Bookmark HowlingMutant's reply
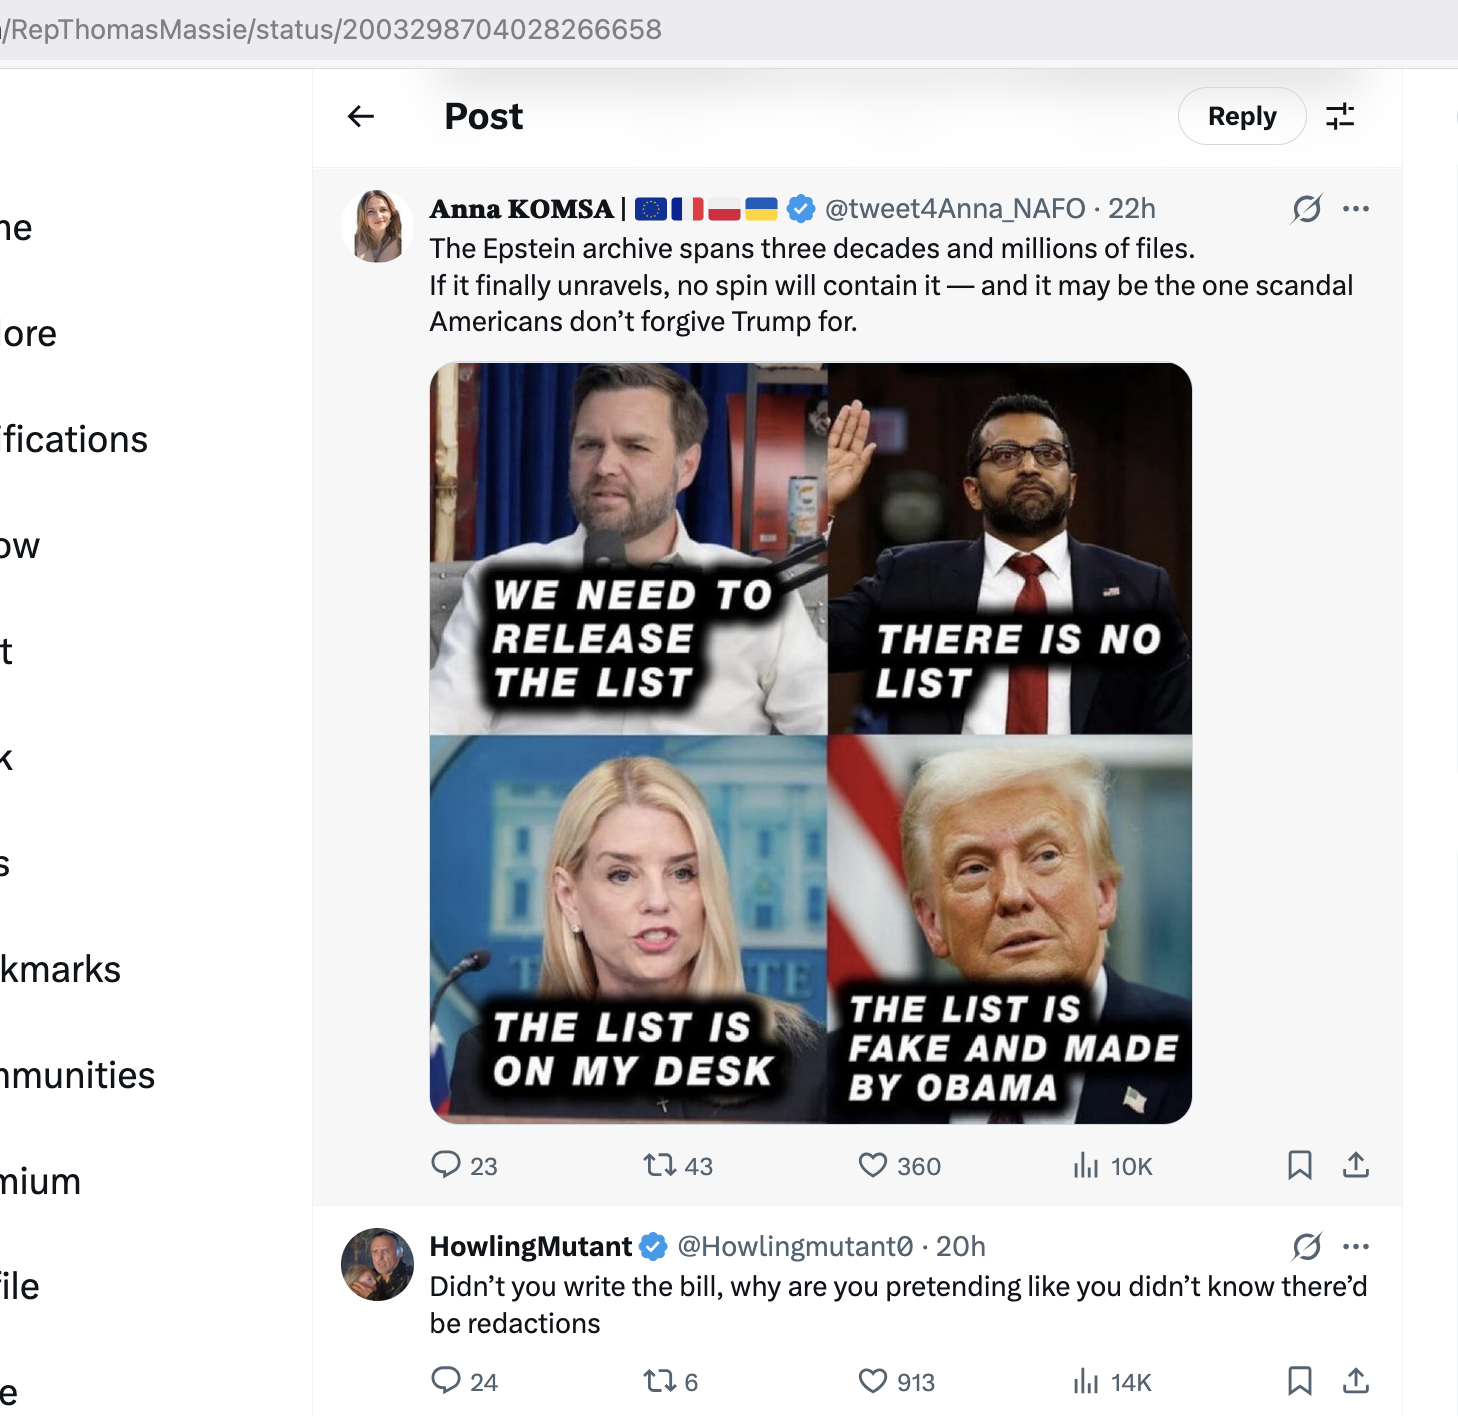 tap(1300, 1381)
